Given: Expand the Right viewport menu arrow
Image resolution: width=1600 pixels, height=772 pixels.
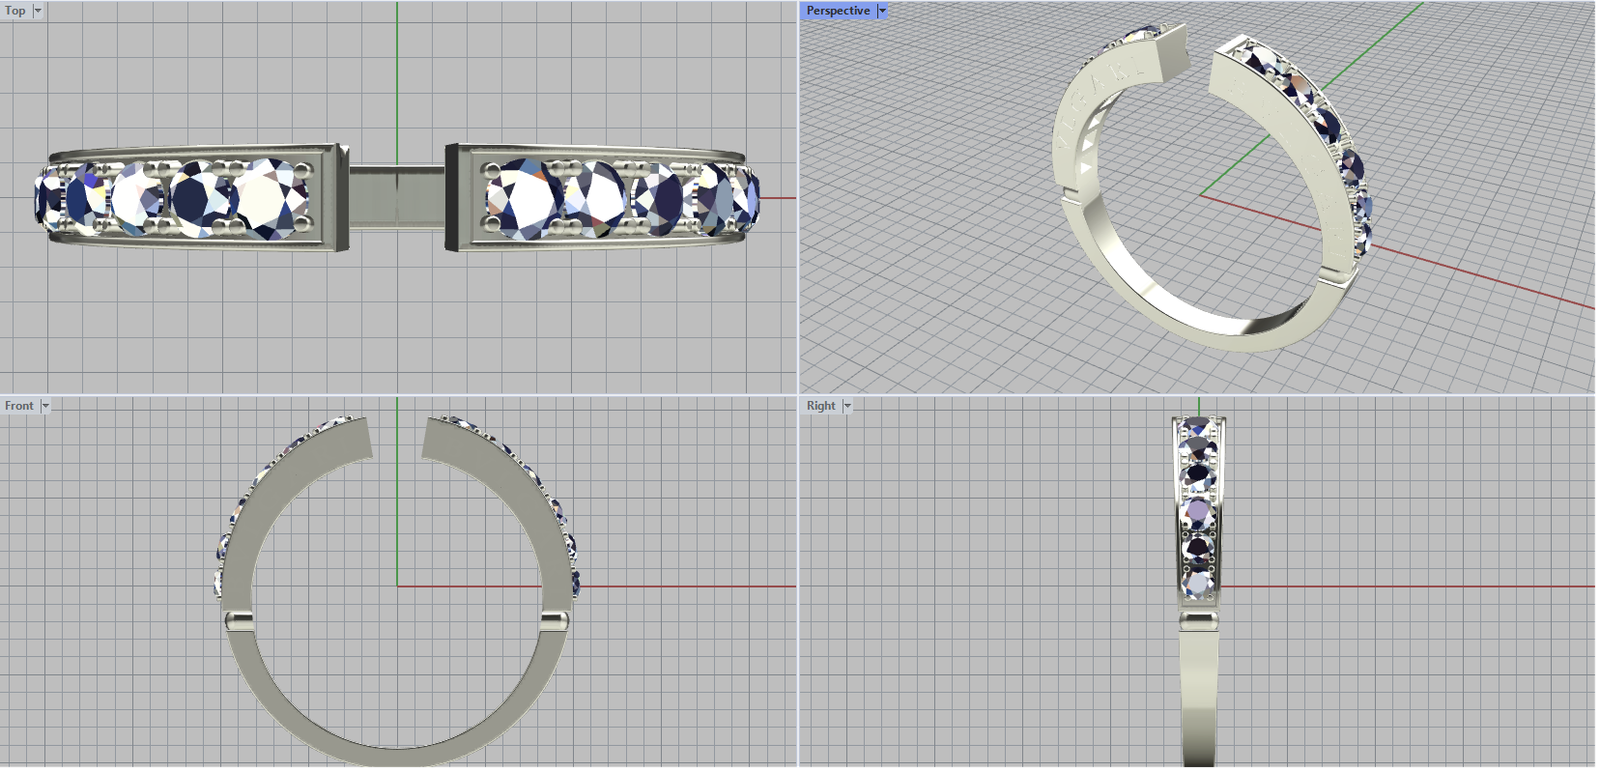Looking at the screenshot, I should coord(847,406).
